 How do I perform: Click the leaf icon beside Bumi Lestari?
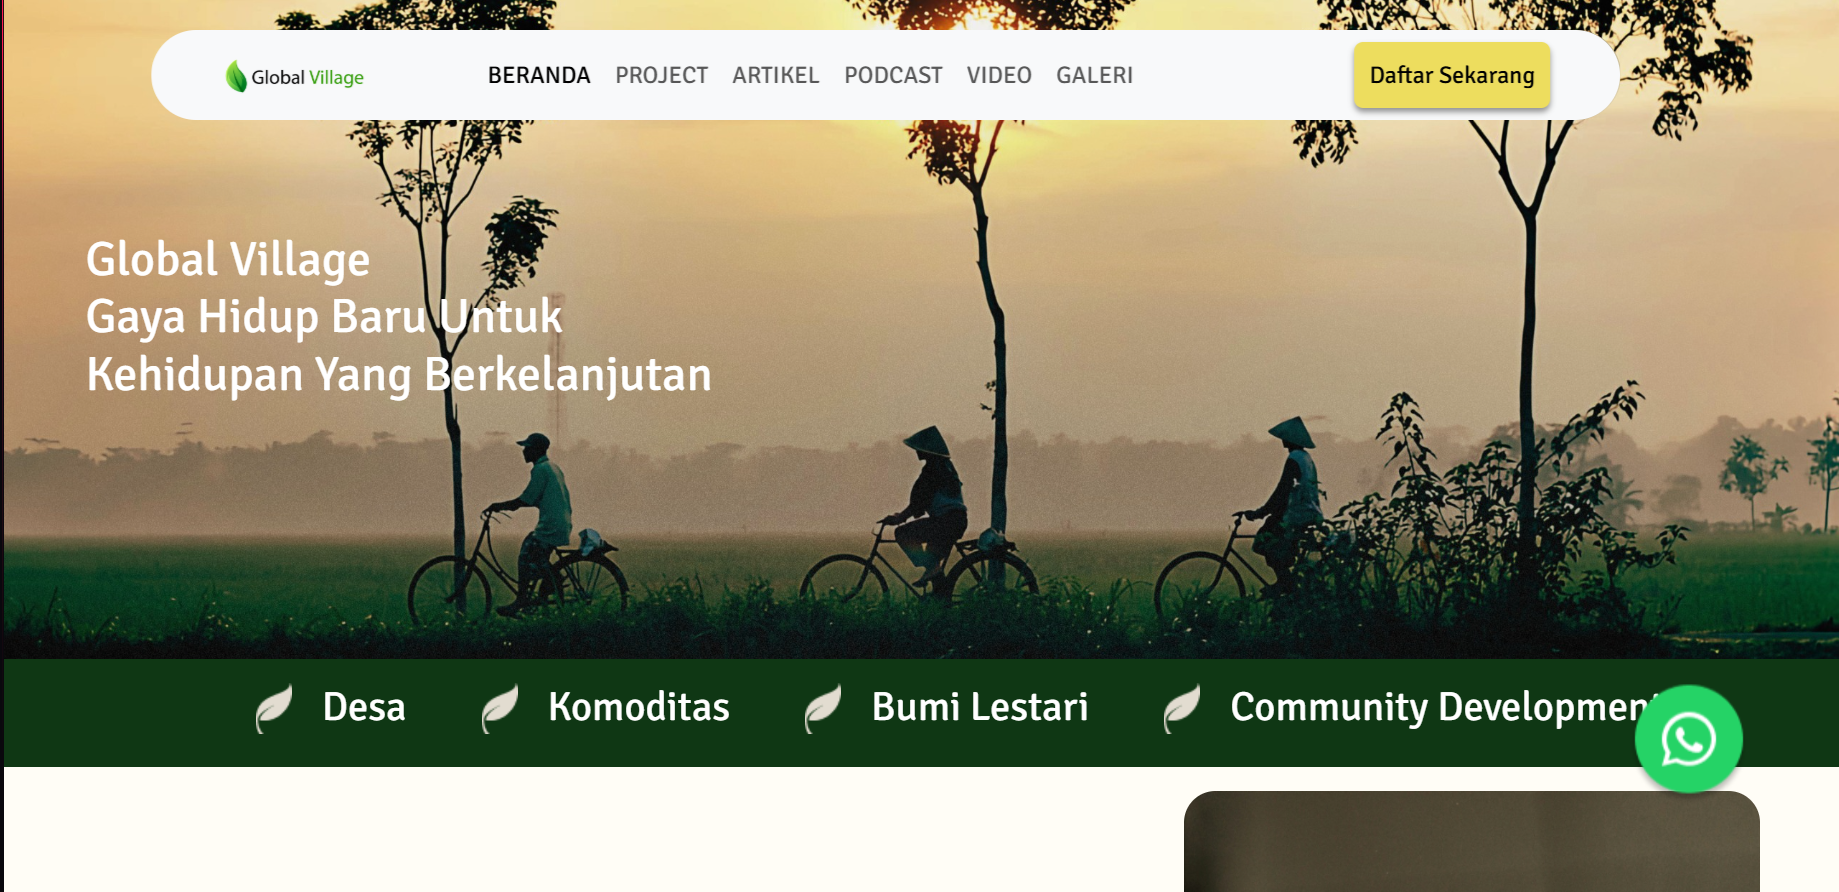coord(823,708)
